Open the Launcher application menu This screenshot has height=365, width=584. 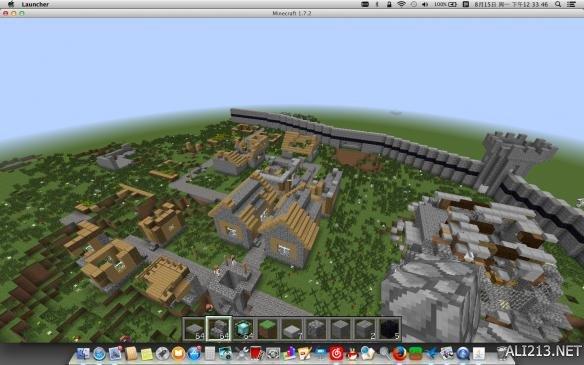pyautogui.click(x=35, y=4)
